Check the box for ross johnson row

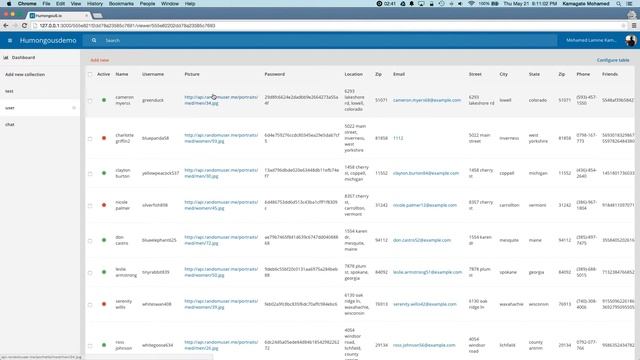[x=90, y=346]
